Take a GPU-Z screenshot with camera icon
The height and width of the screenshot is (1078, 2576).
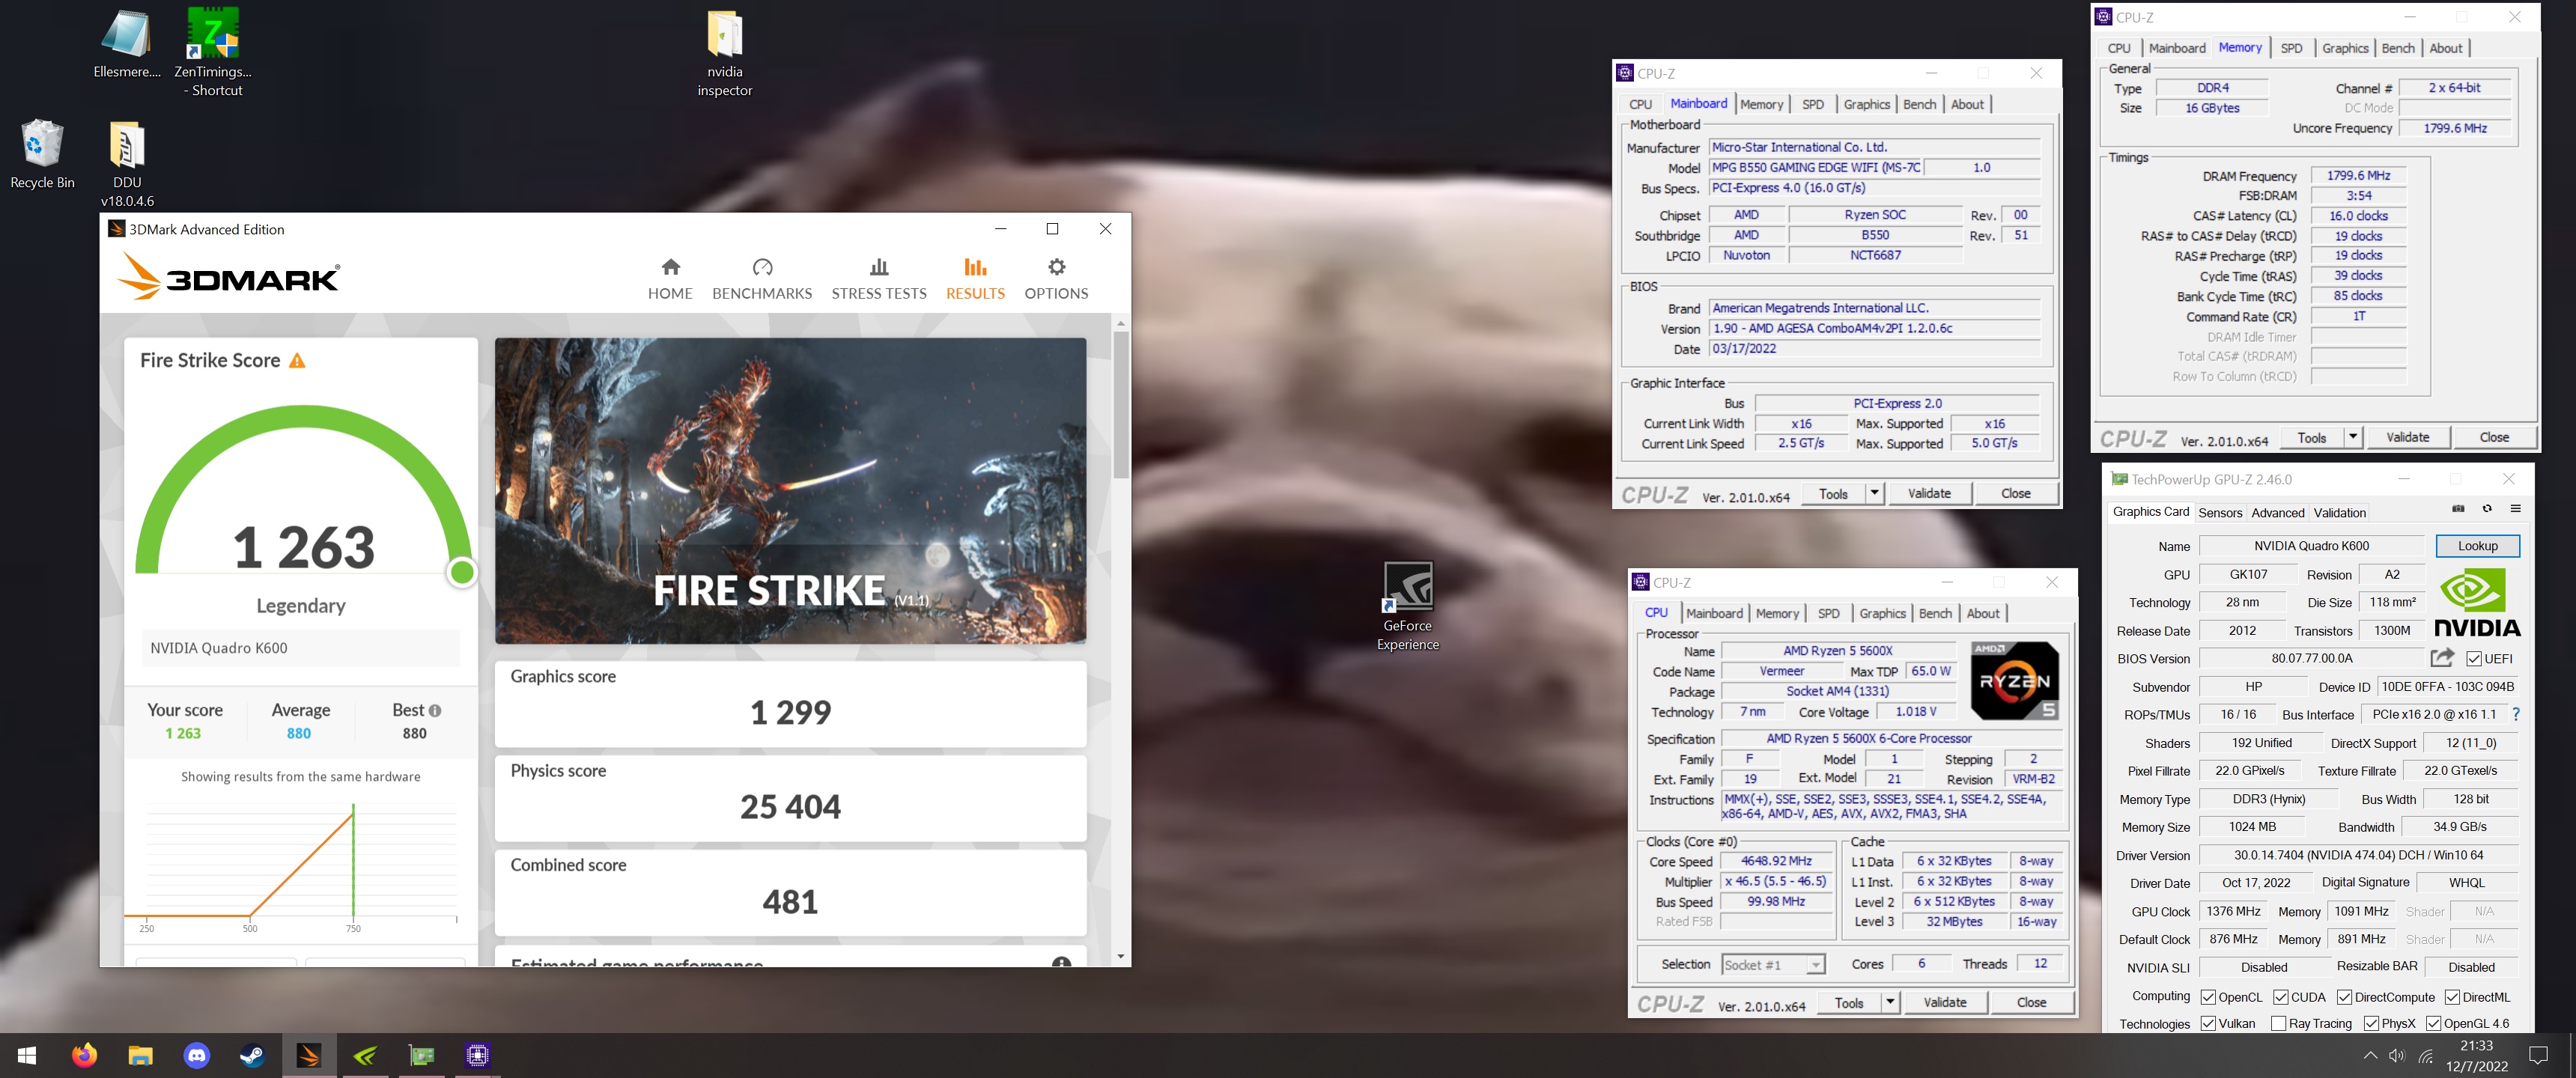2458,509
